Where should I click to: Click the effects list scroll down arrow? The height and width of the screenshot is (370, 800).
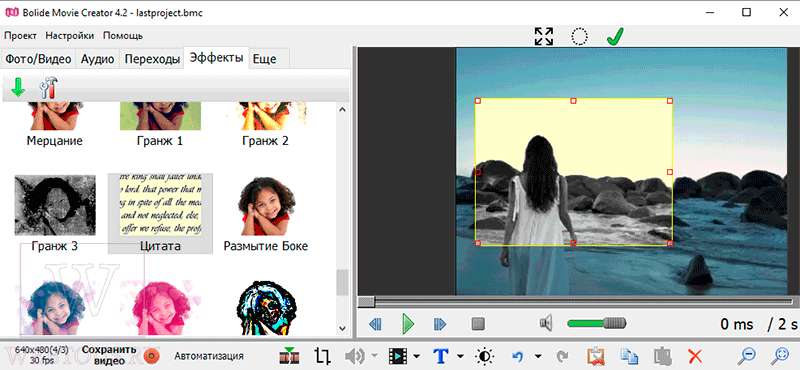[342, 328]
